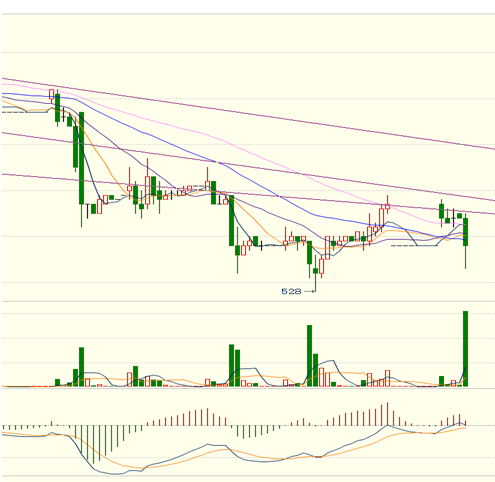495x482 pixels.
Task: Select the uppermost descending purple trendline
Action: 248,114
